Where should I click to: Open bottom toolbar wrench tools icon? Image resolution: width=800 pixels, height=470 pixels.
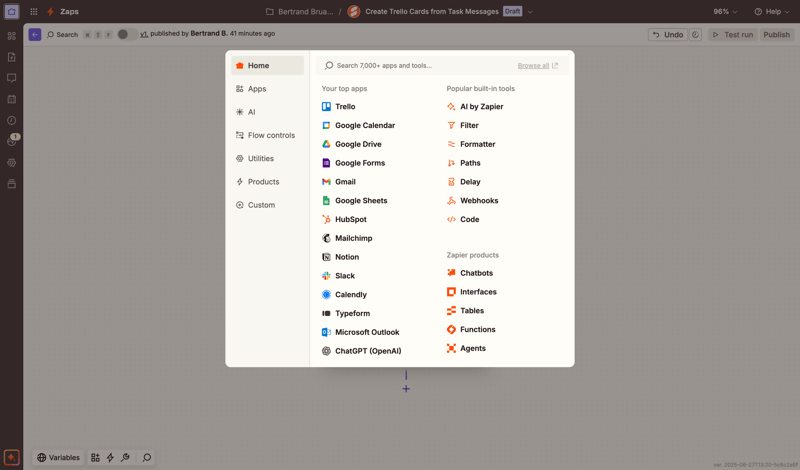125,458
